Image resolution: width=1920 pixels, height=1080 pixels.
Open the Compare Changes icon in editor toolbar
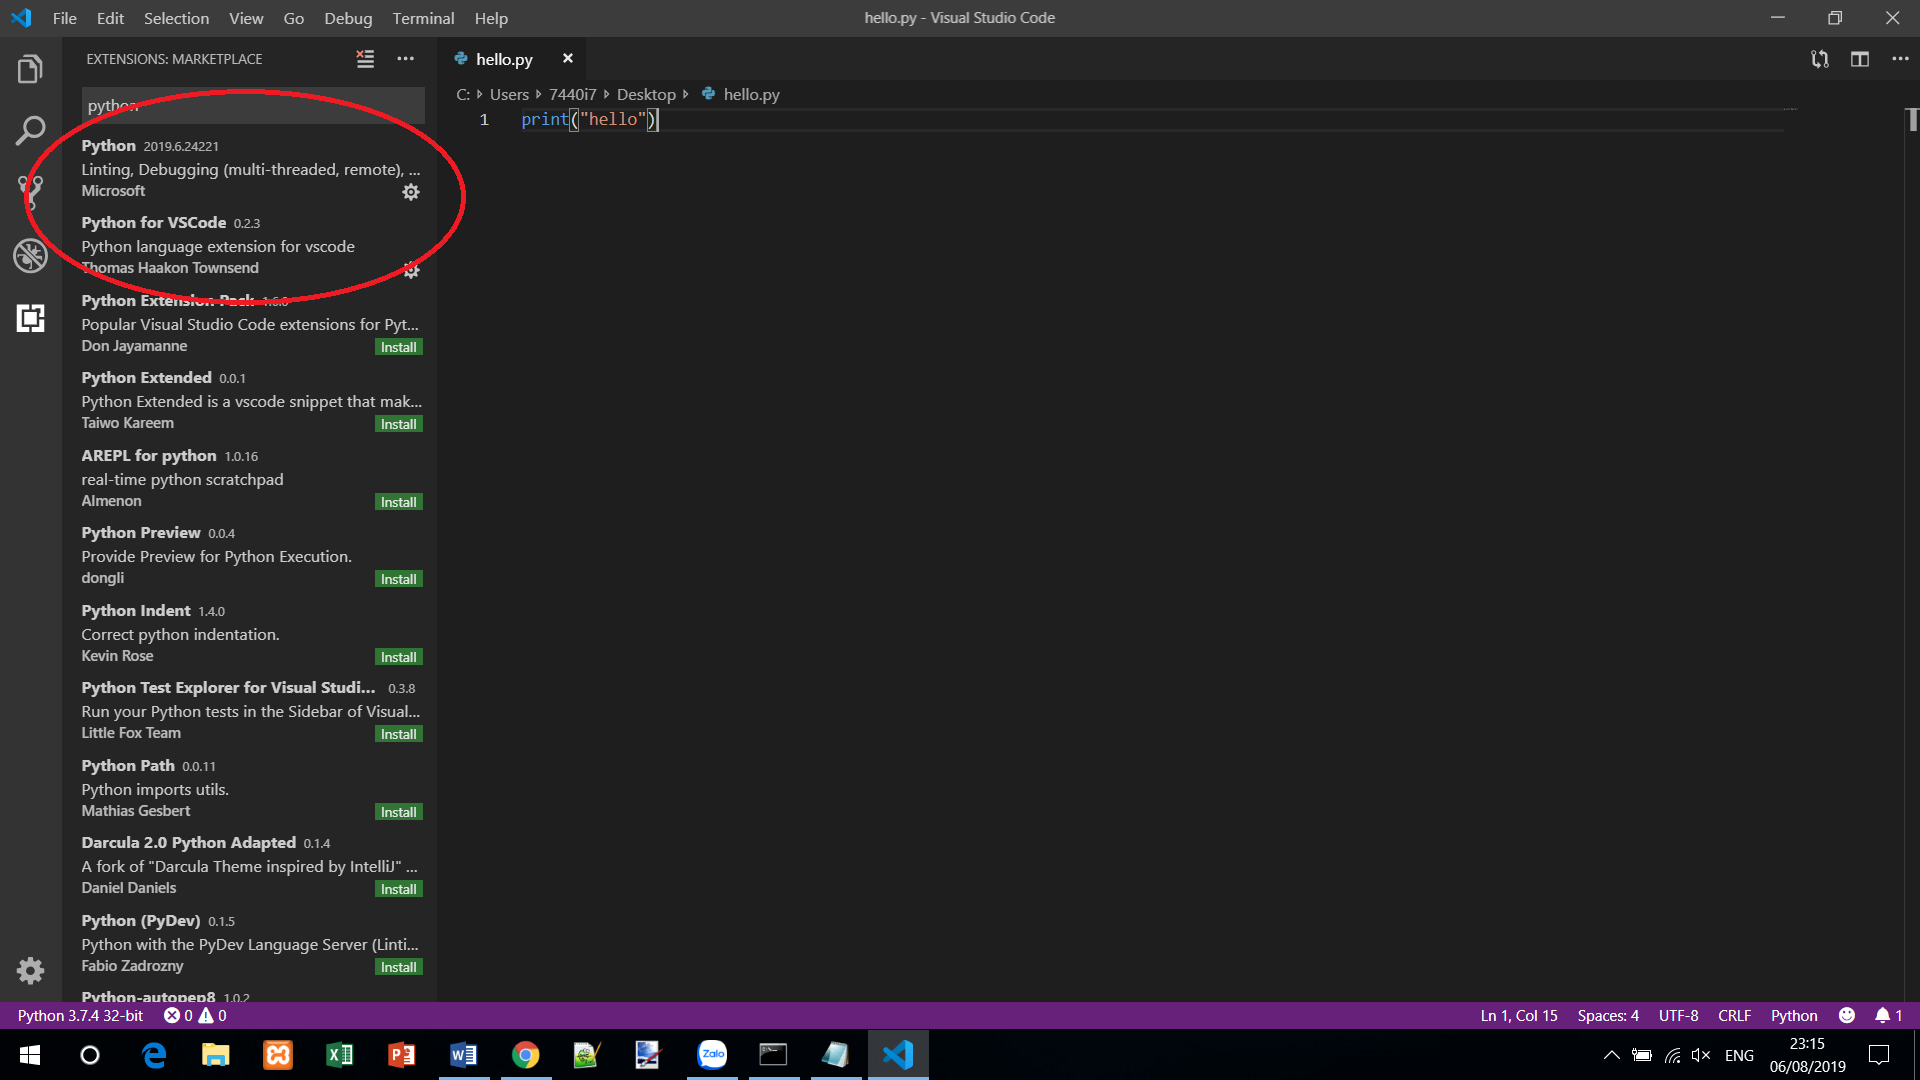click(x=1819, y=59)
